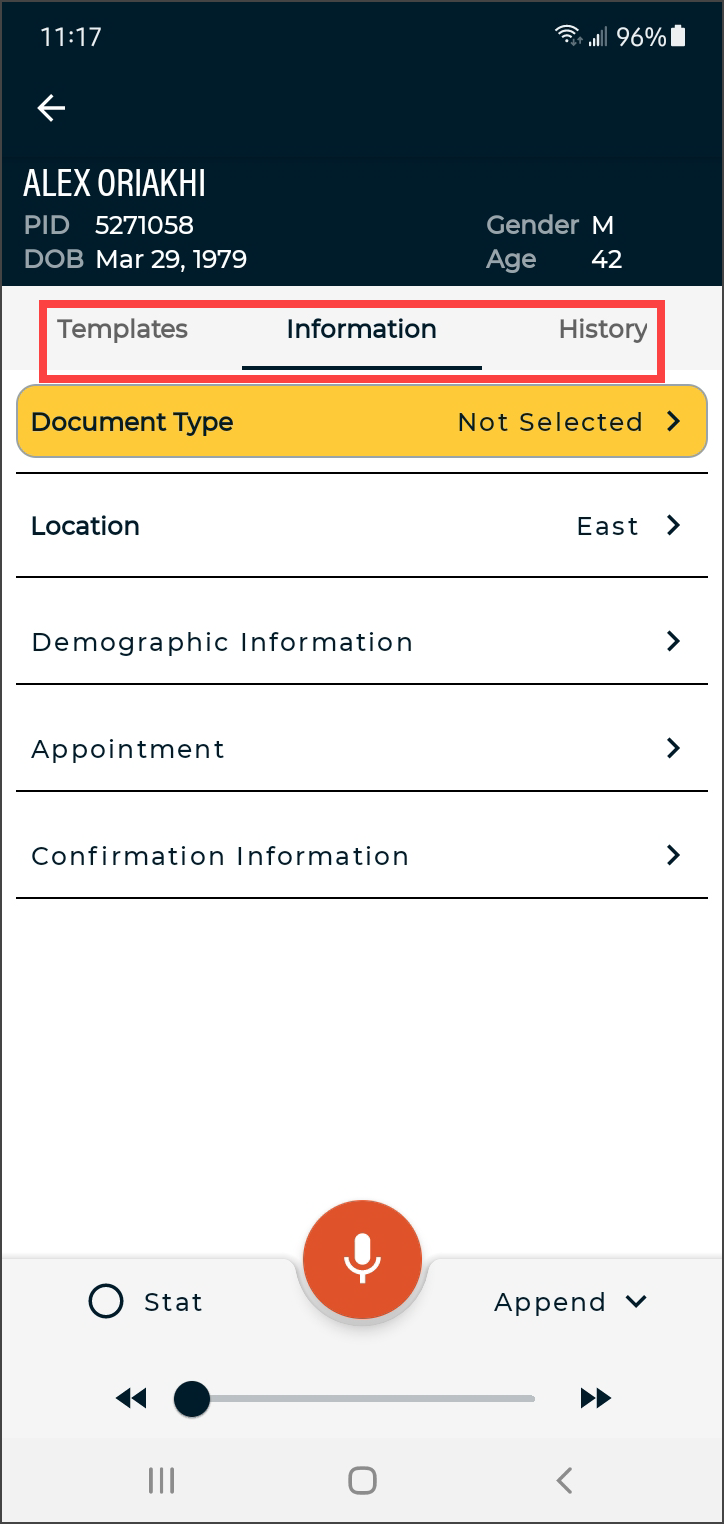Tap the back arrow at top left
This screenshot has height=1524, width=724.
(x=51, y=108)
